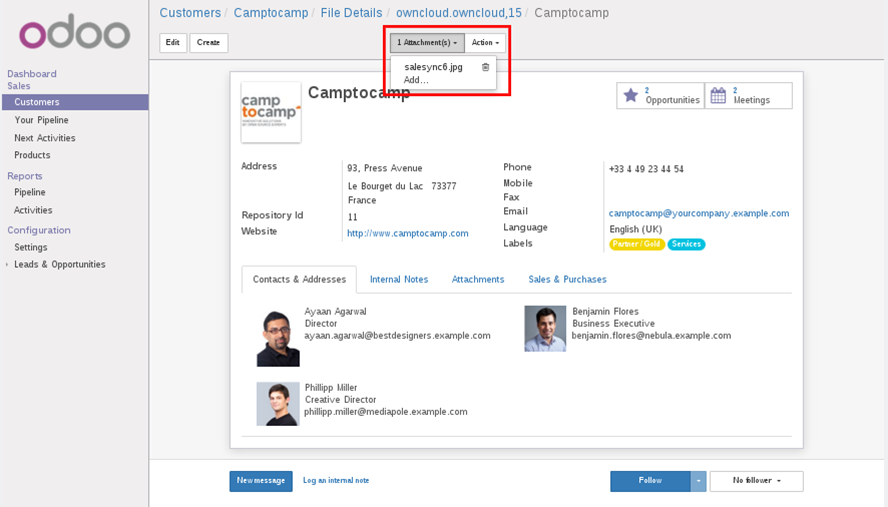Select salesync6.jpg attachment entry
888x507 pixels.
(433, 67)
